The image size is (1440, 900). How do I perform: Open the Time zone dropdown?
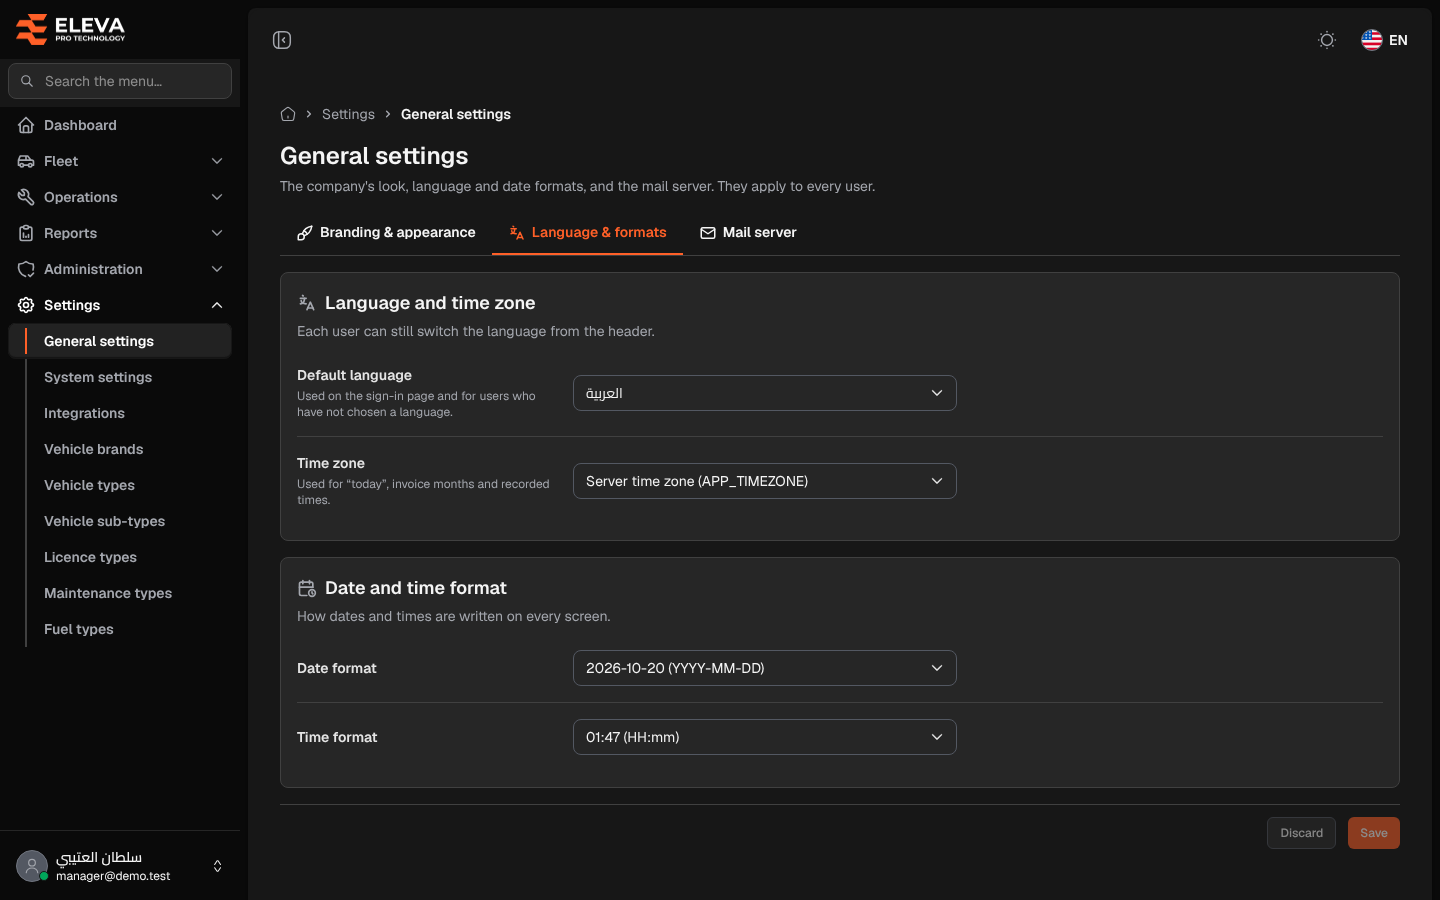coord(765,481)
